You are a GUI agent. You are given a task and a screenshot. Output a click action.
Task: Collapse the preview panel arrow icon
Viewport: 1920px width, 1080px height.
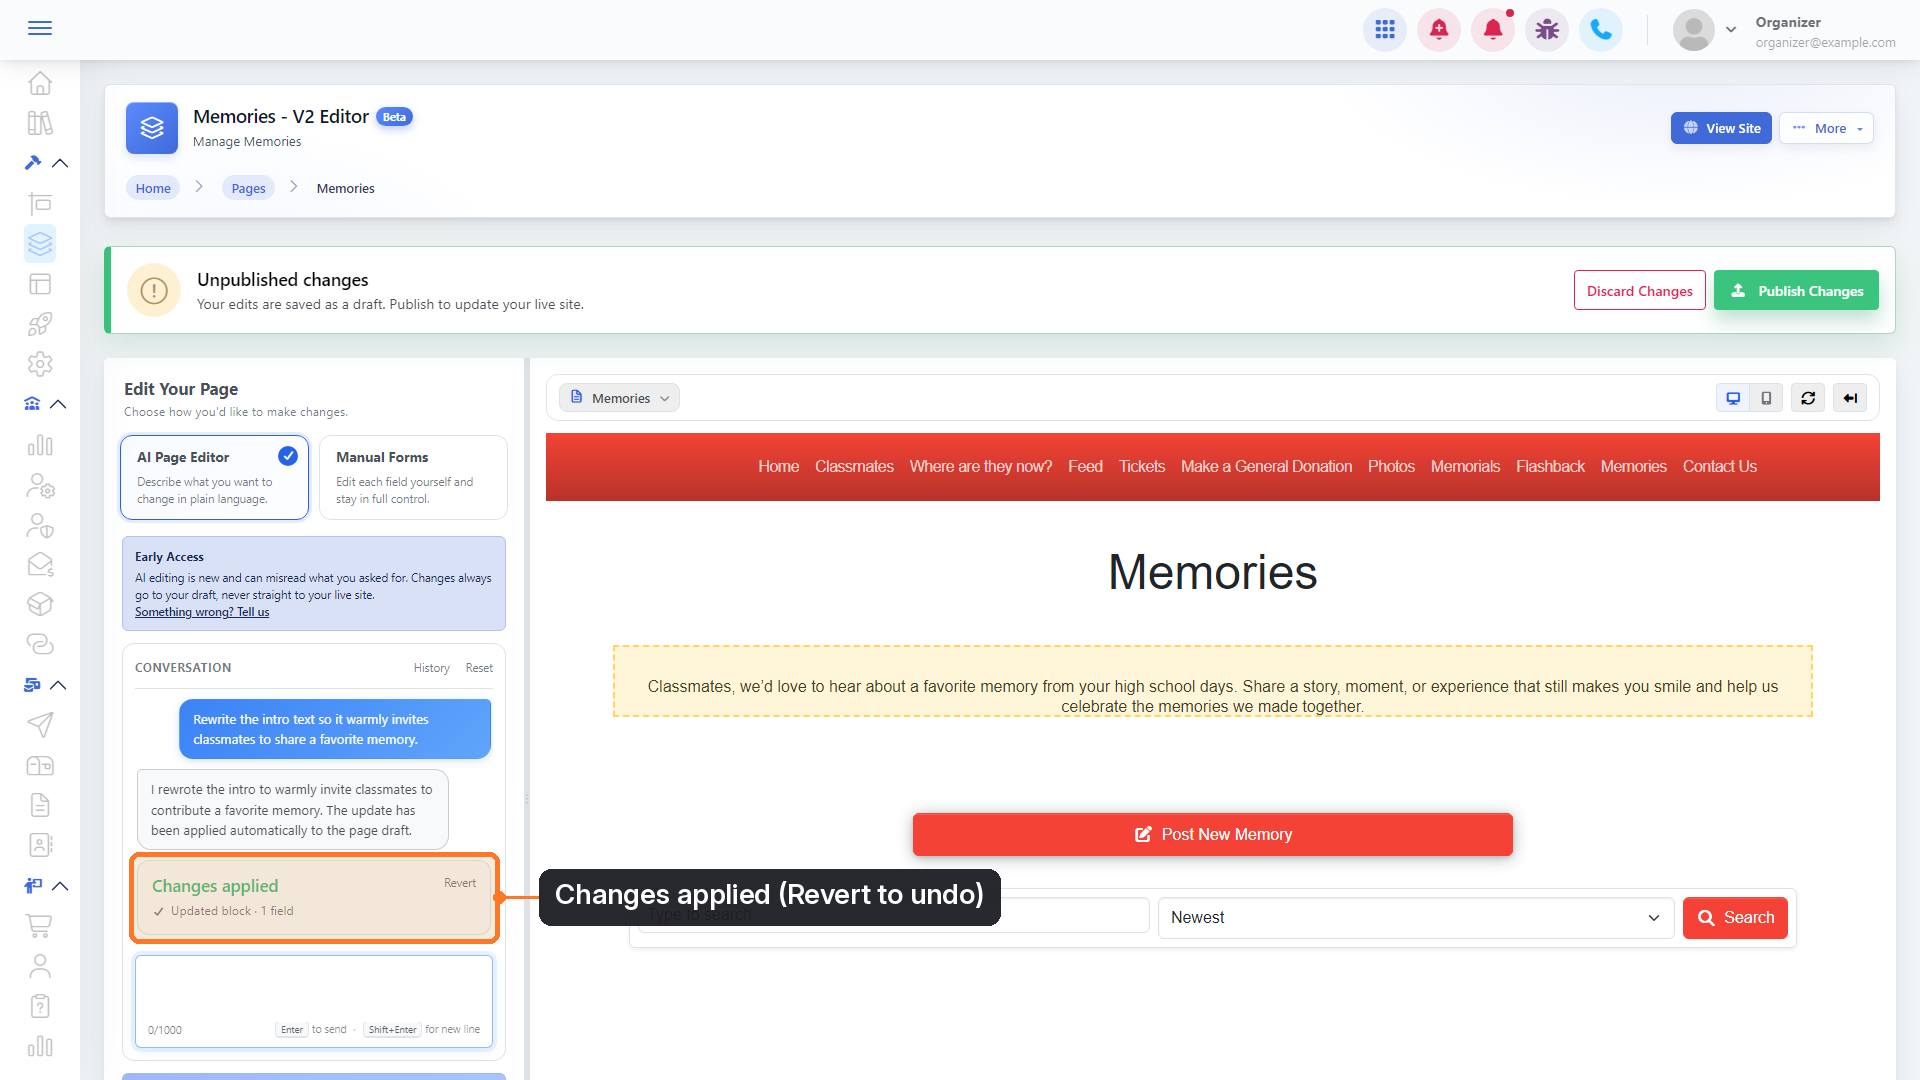coord(1850,398)
